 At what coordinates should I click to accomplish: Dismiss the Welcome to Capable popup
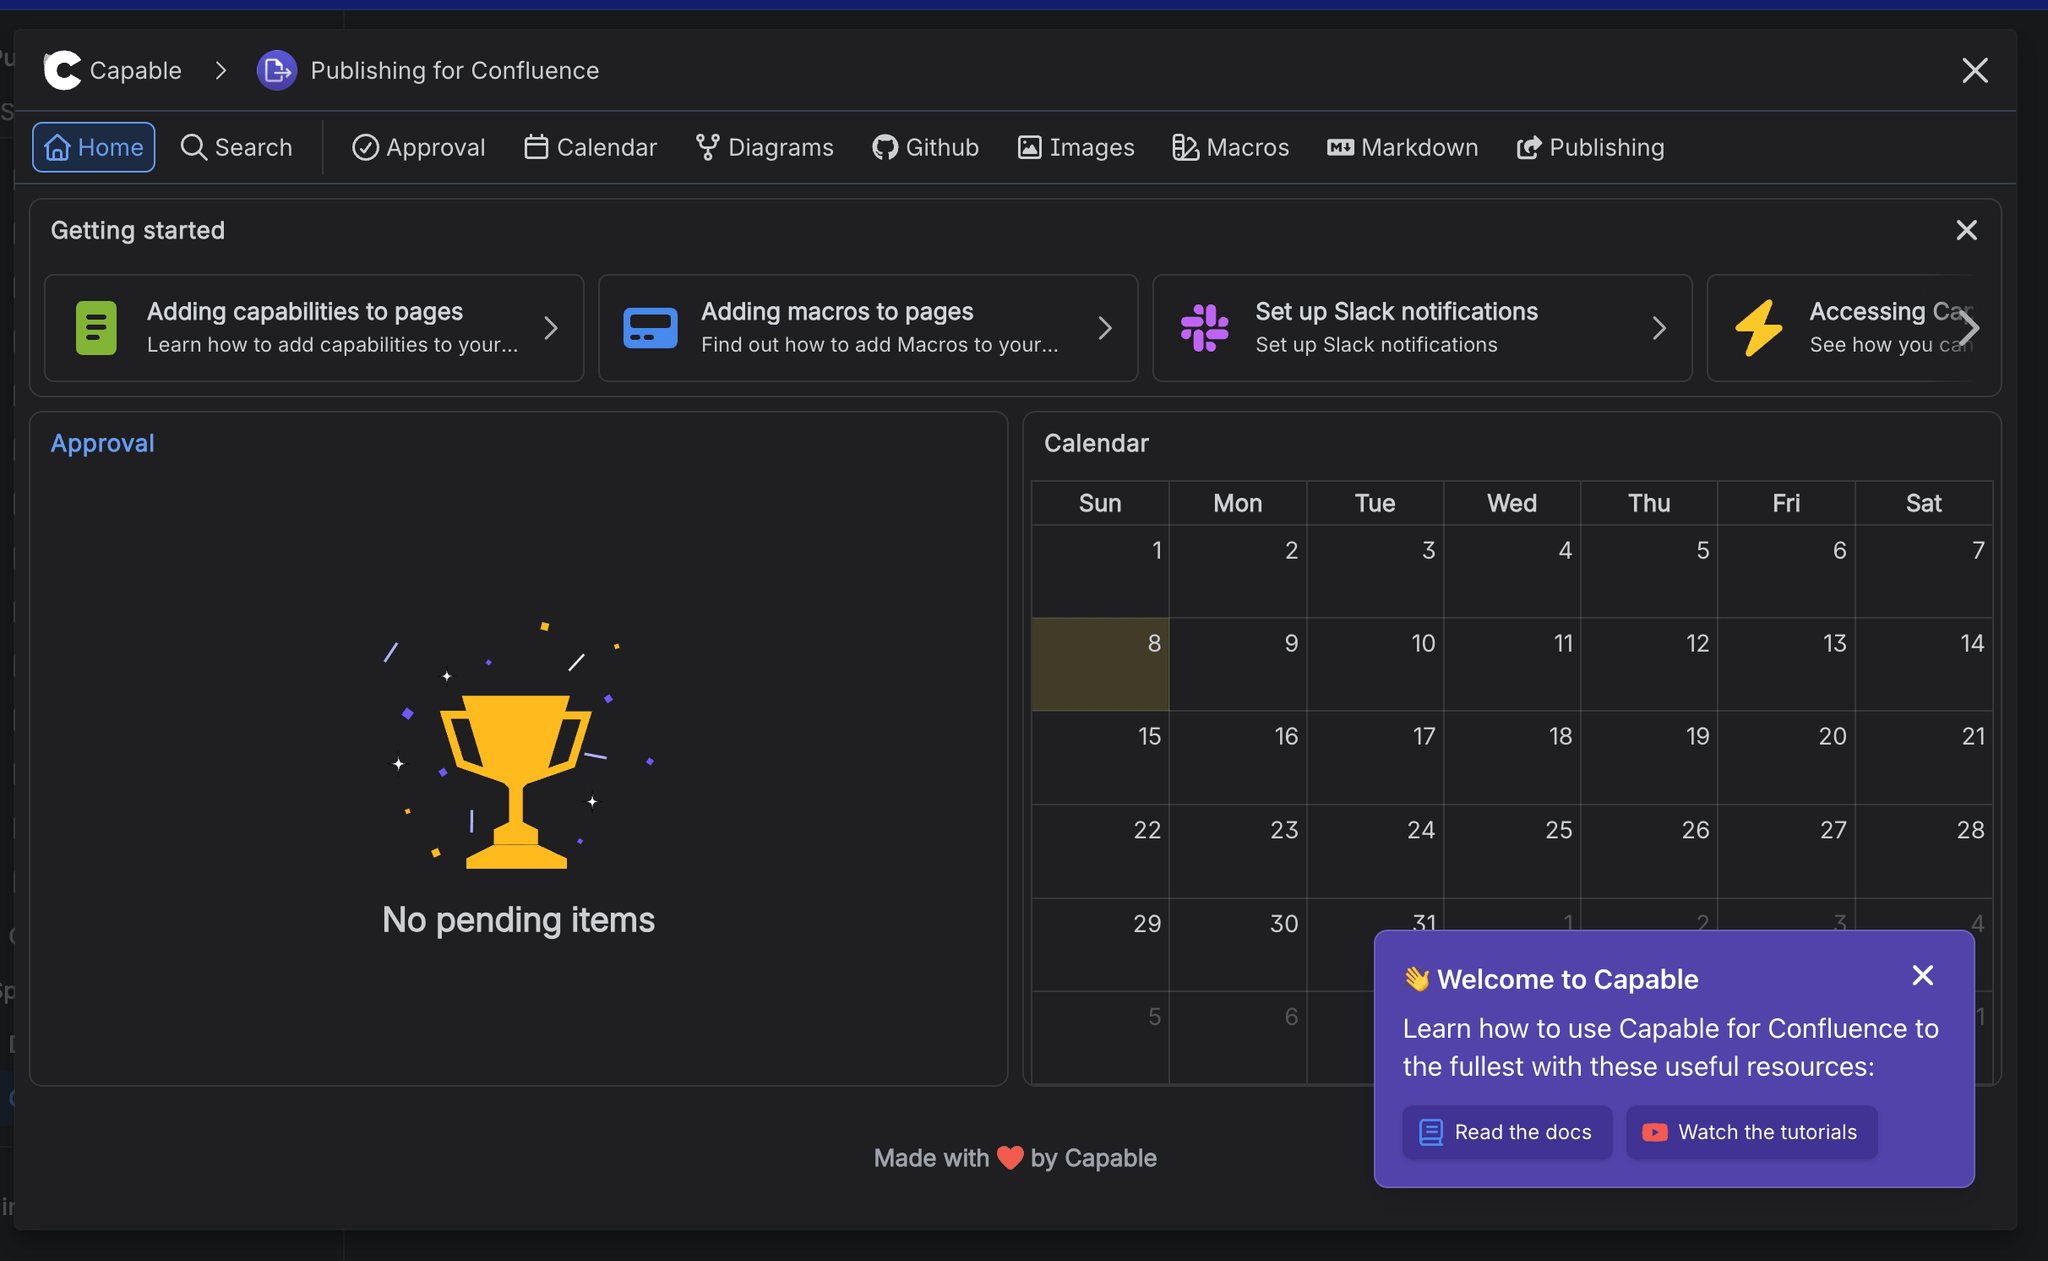click(1922, 975)
